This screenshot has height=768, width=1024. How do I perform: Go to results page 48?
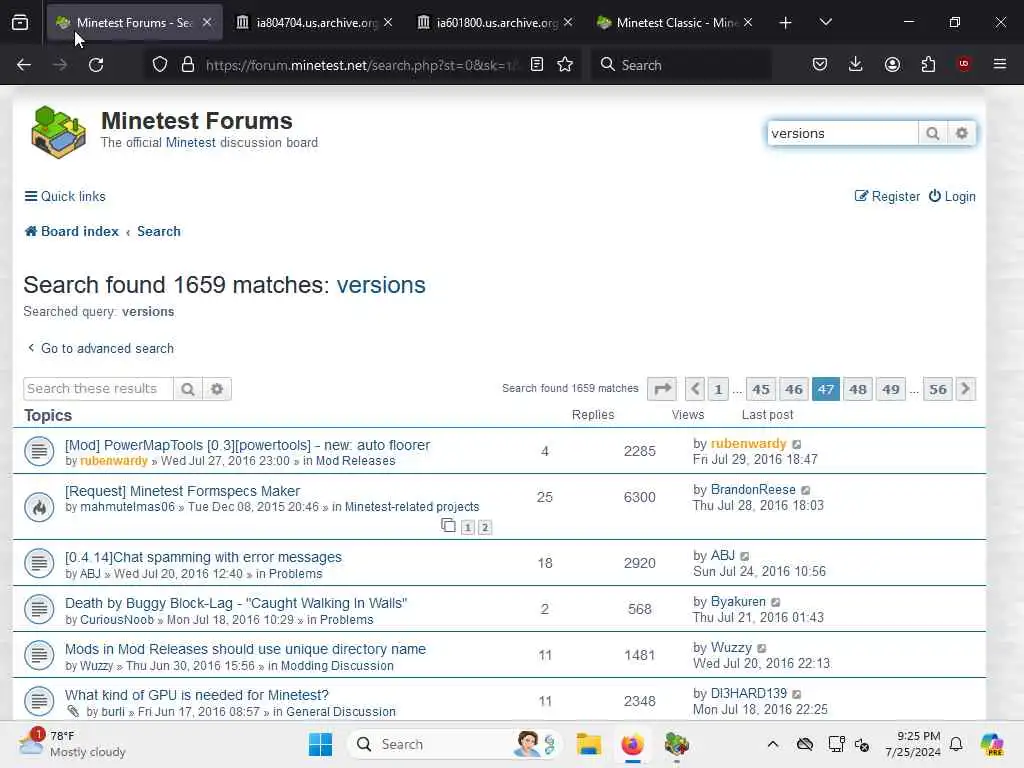tap(857, 389)
